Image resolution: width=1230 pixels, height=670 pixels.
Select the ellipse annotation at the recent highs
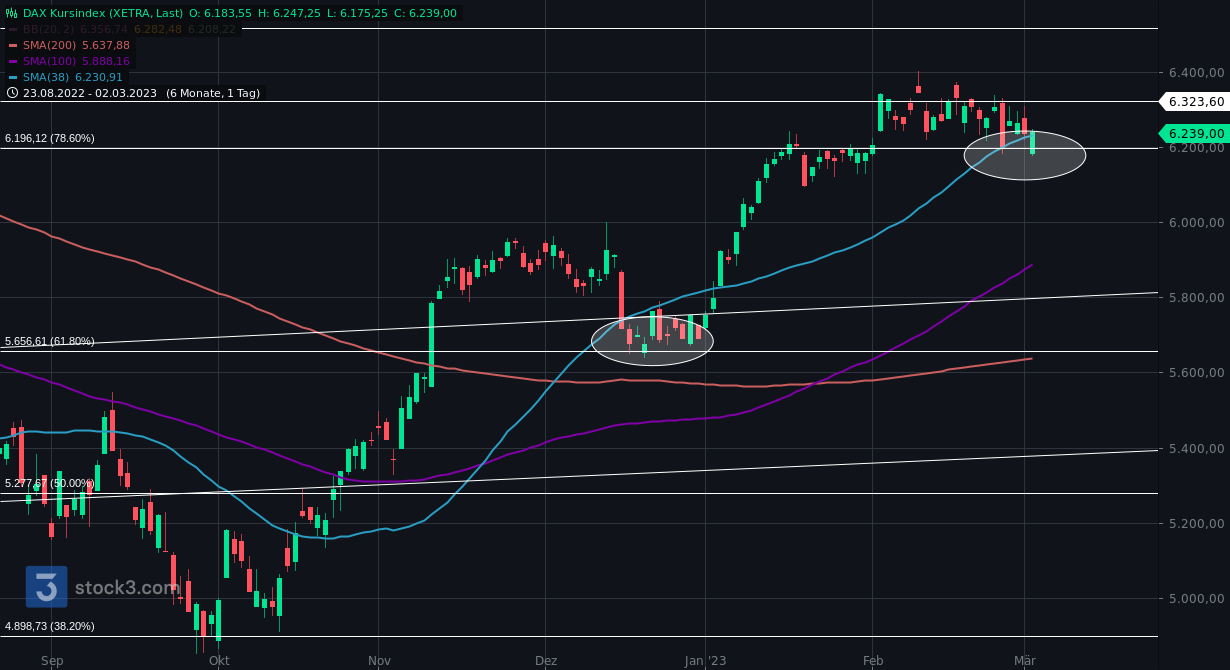tap(1025, 155)
